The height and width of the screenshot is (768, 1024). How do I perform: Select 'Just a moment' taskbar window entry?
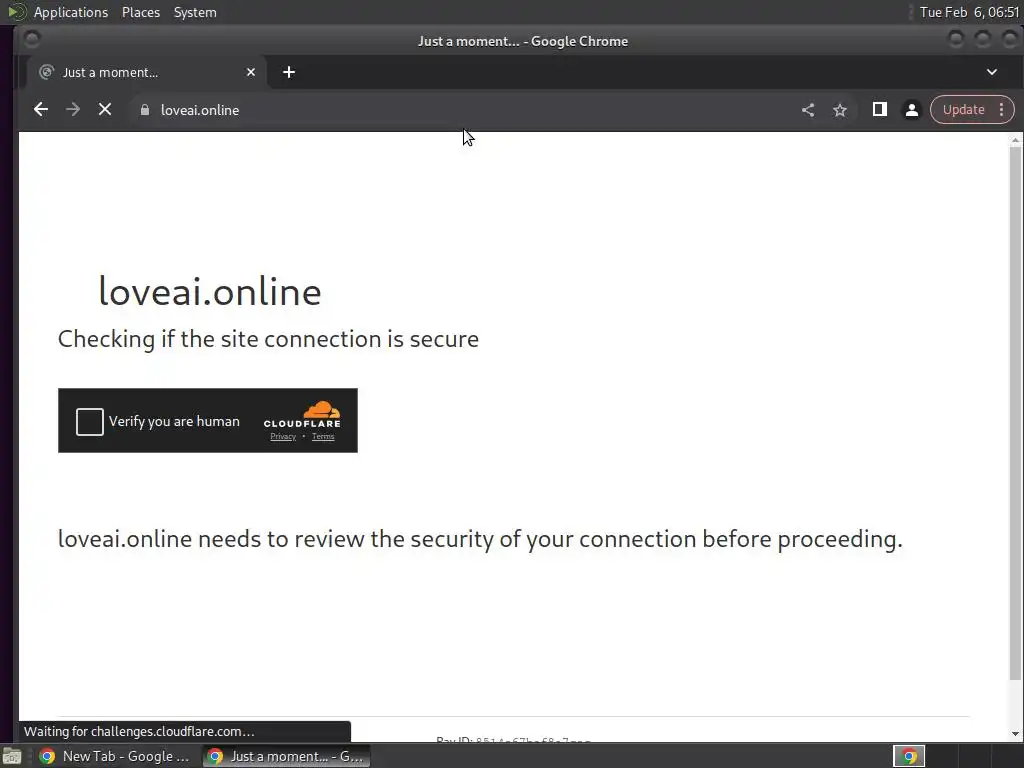(x=286, y=756)
